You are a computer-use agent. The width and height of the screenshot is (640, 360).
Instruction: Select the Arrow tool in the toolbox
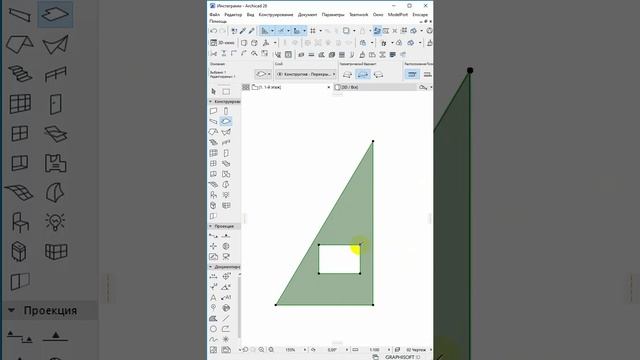click(x=213, y=91)
